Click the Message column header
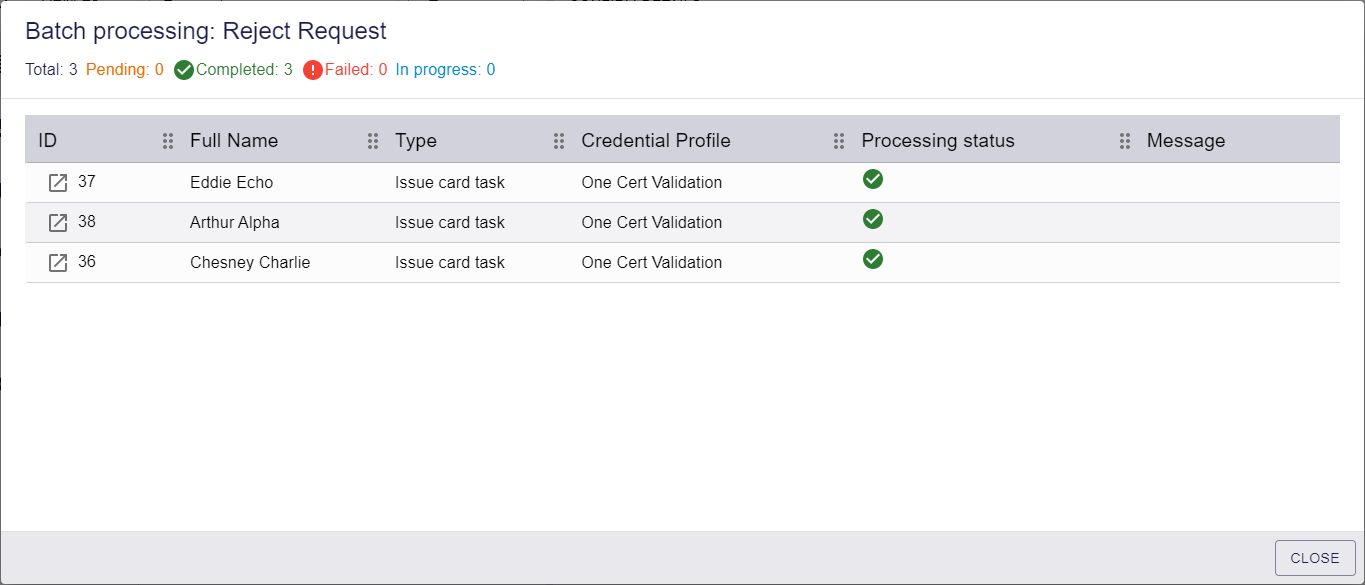Screen dimensions: 1365x585 click(x=1186, y=141)
